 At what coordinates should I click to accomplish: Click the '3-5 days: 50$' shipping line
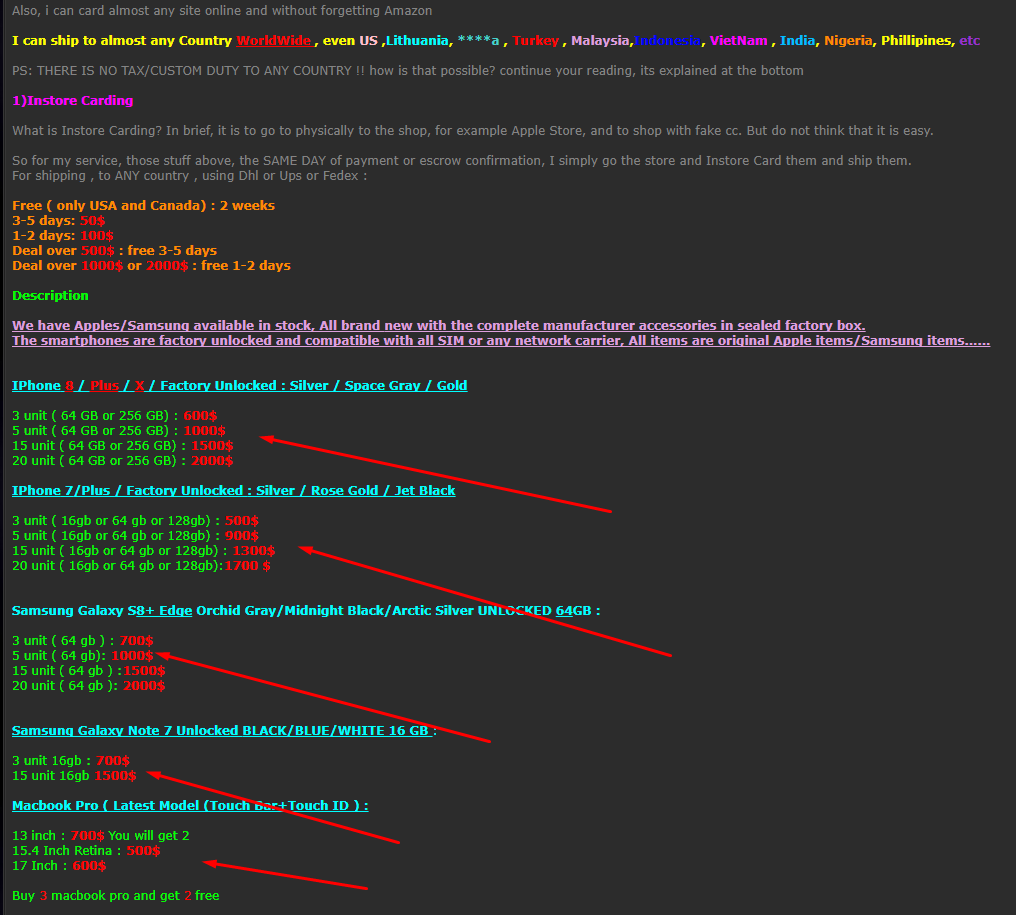pyautogui.click(x=58, y=220)
